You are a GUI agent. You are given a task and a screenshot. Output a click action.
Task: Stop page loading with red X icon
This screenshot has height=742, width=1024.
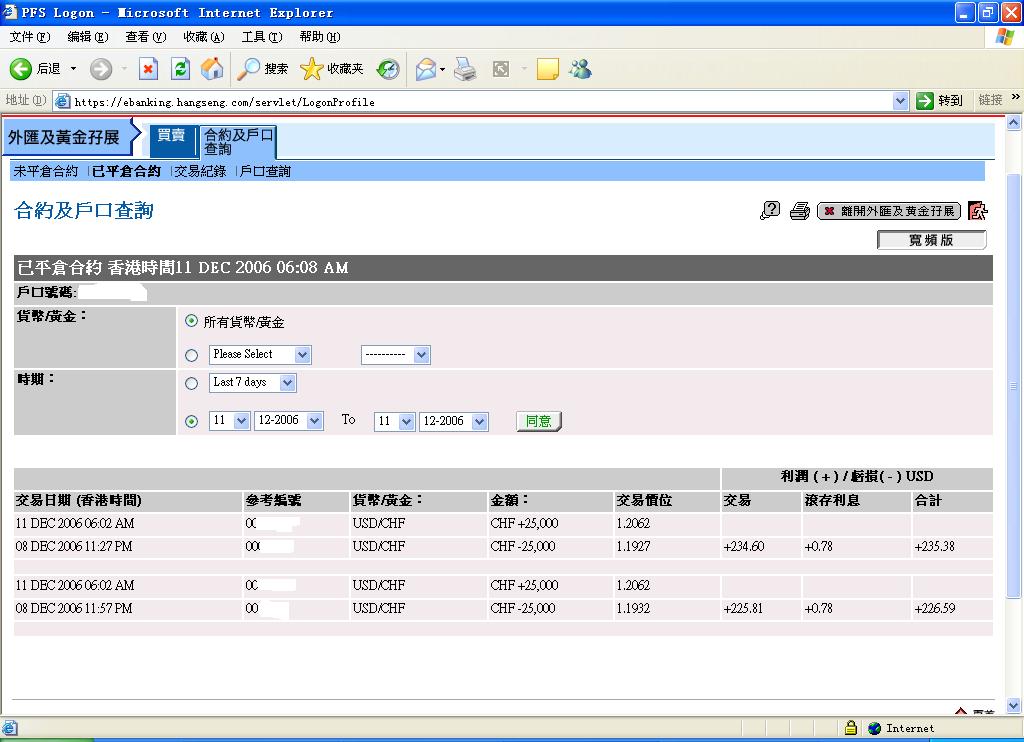(x=148, y=69)
